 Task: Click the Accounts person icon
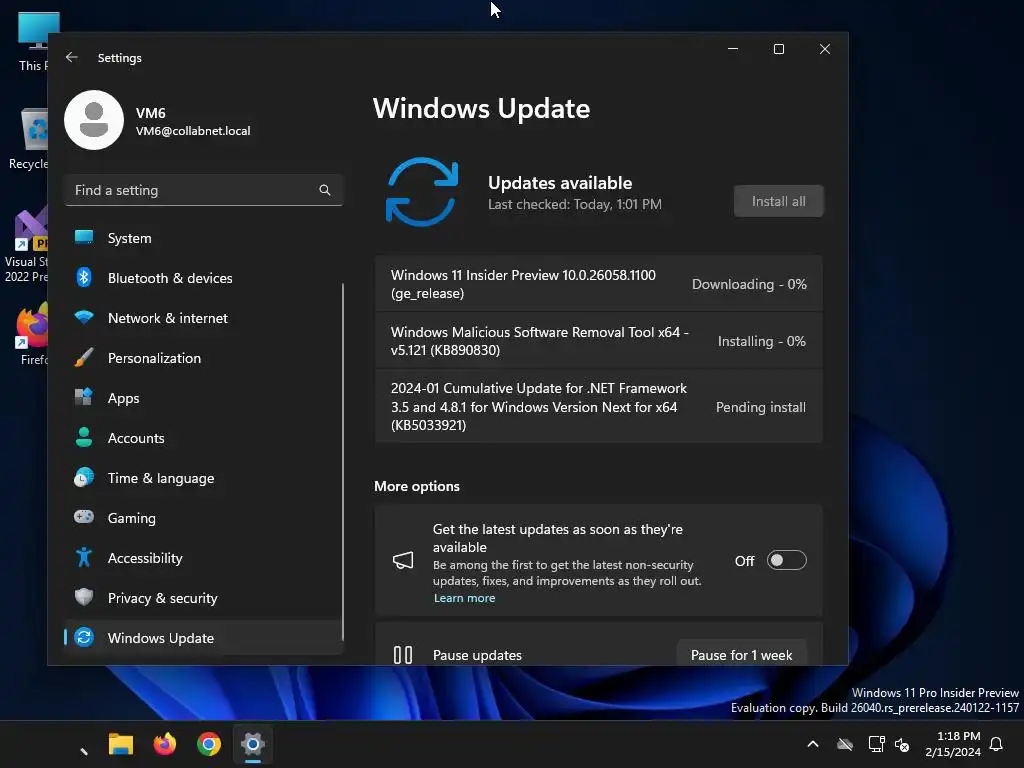click(84, 437)
